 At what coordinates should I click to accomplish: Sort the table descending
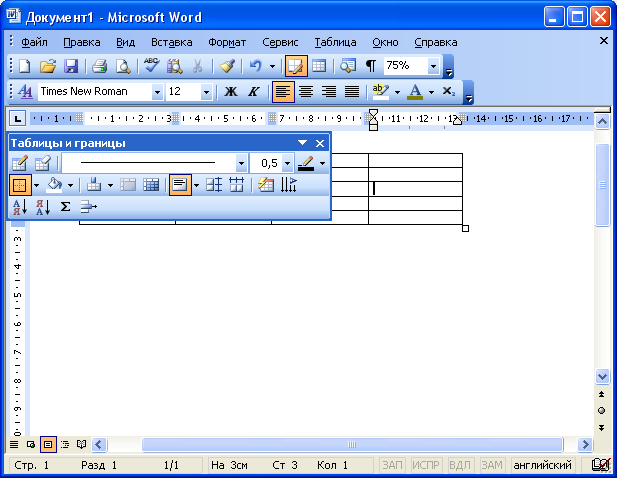coord(42,207)
